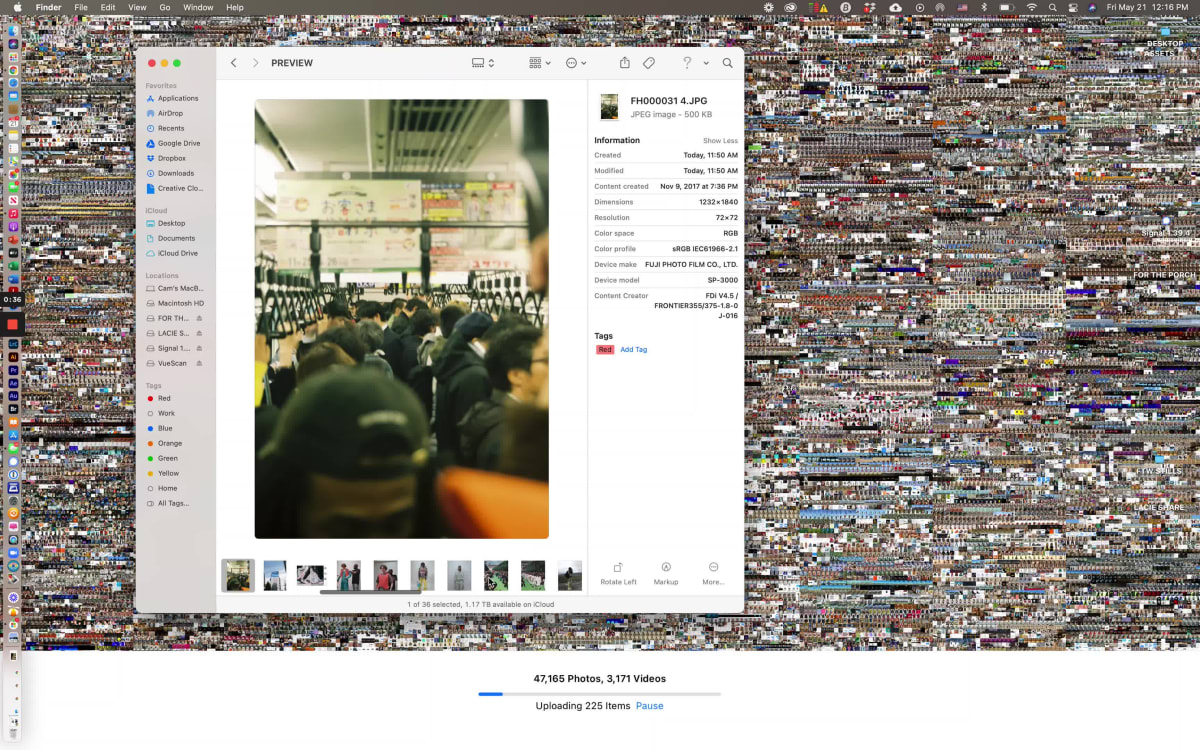Image resolution: width=1200 pixels, height=750 pixels.
Task: Click the Red tag swatch under Tags
Action: (x=604, y=350)
